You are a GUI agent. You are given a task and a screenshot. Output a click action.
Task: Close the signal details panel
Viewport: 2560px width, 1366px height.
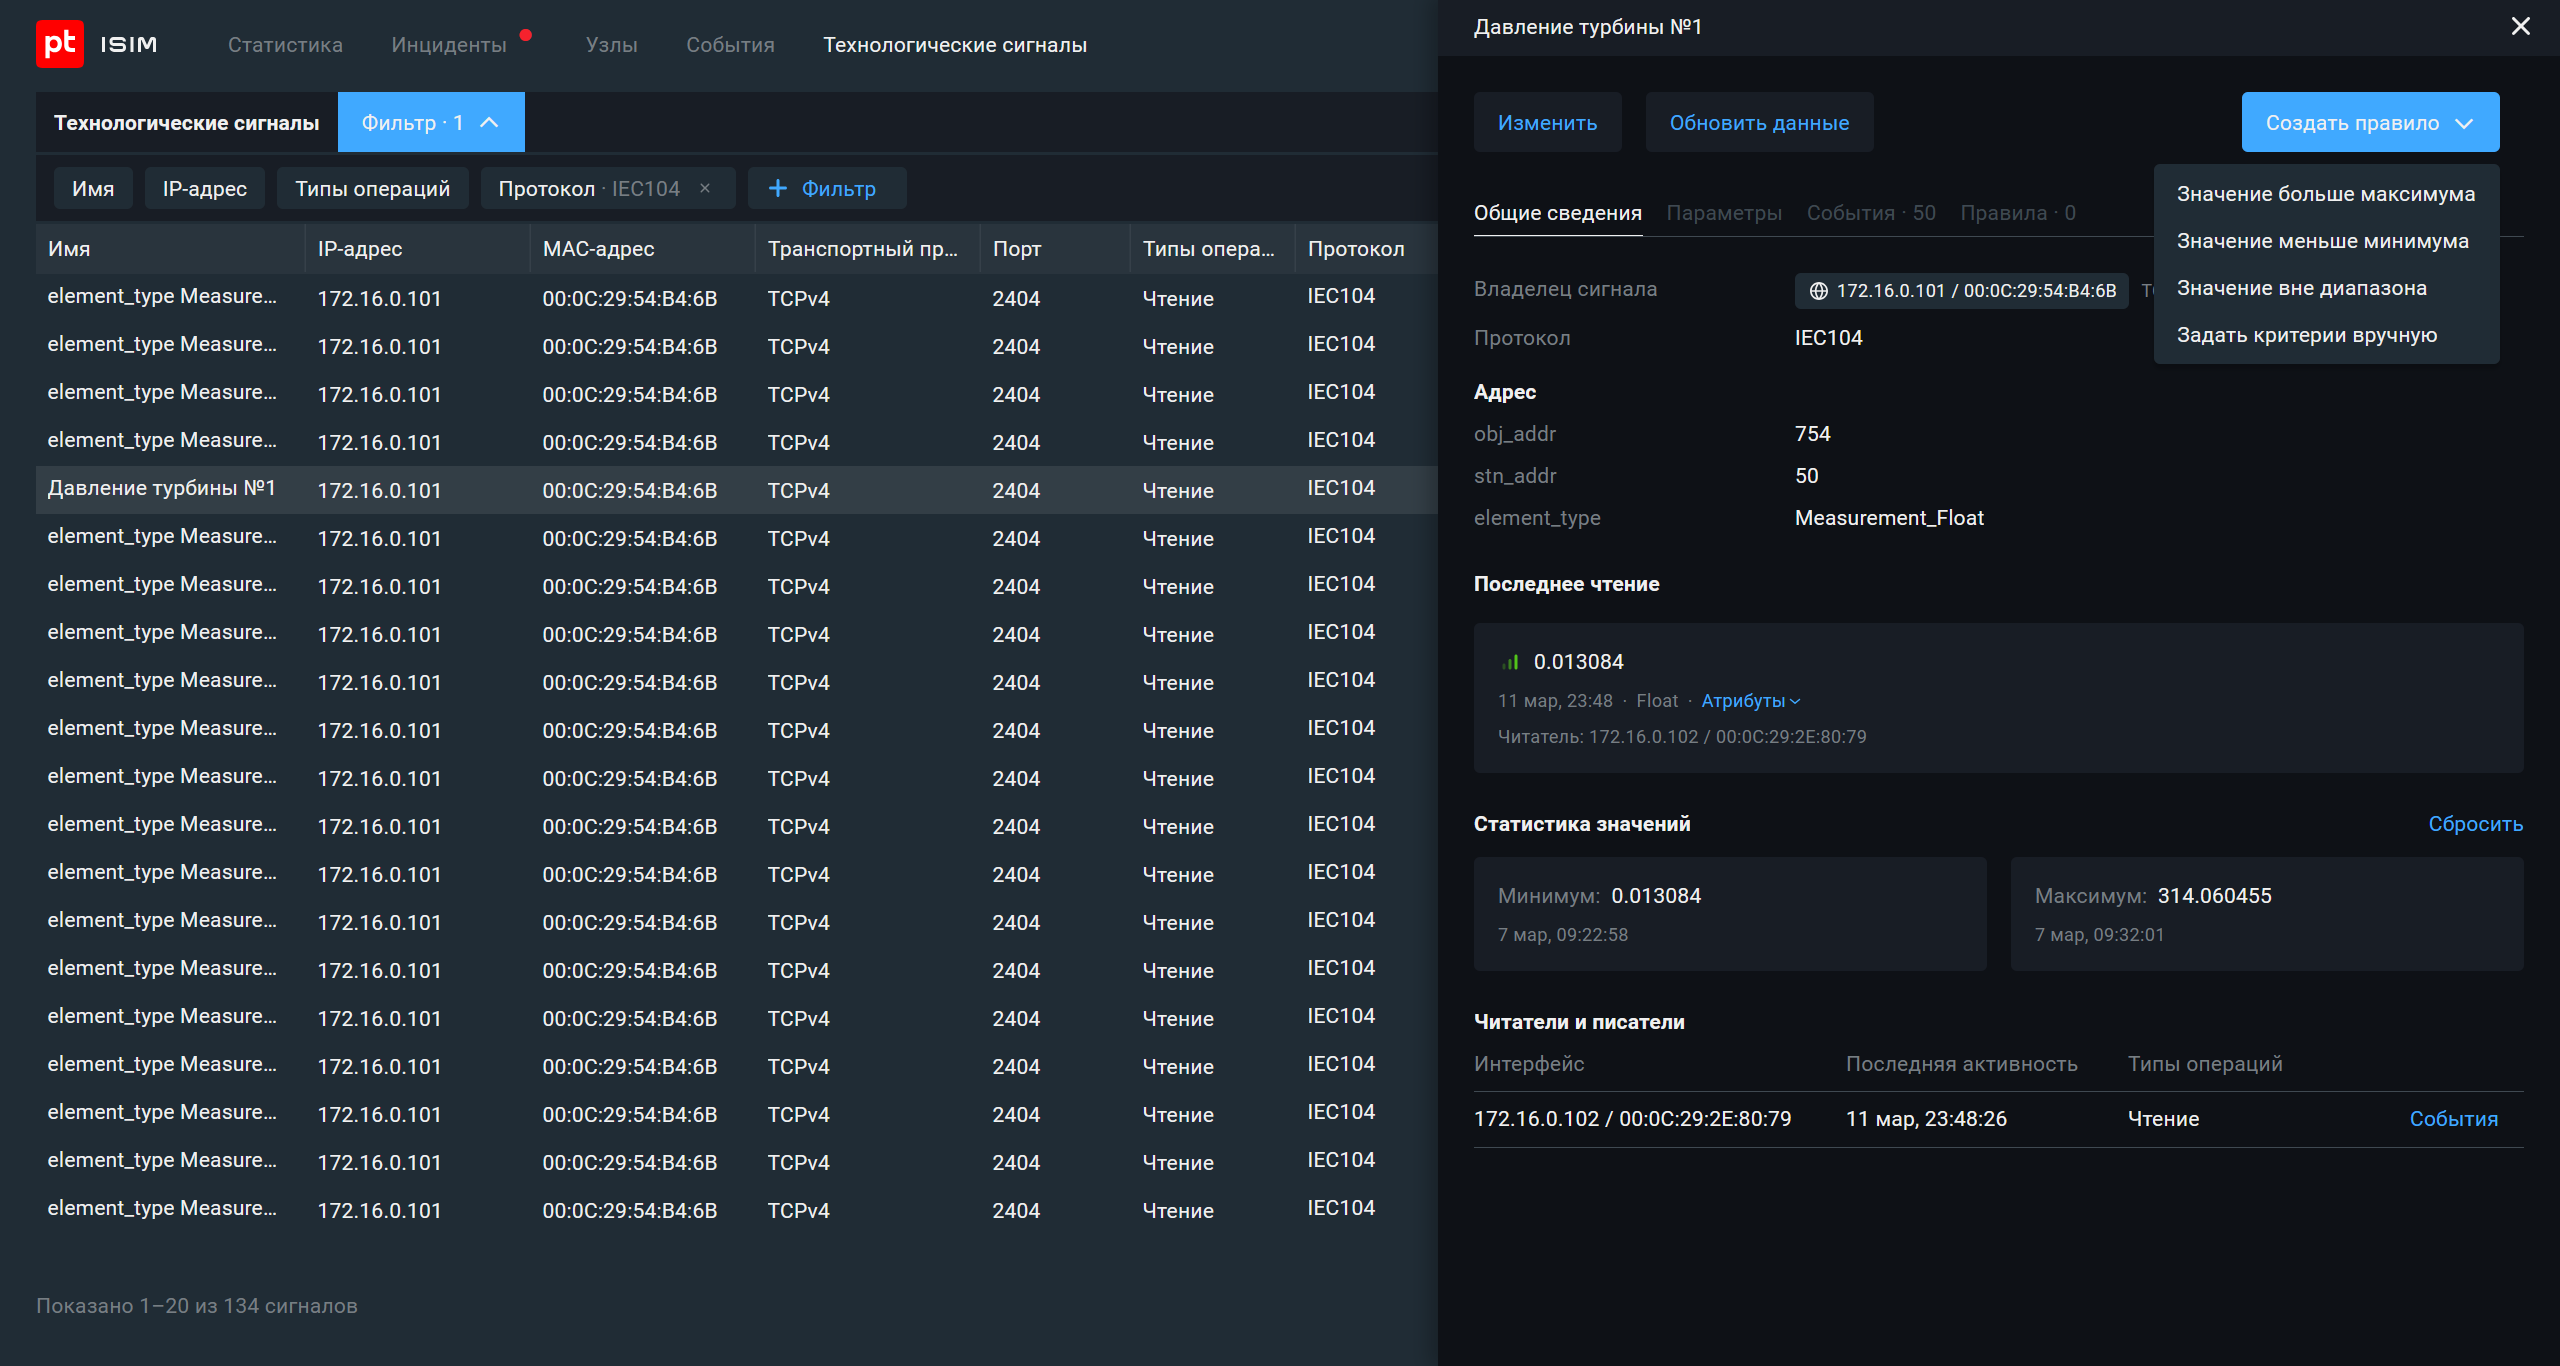pyautogui.click(x=2520, y=26)
